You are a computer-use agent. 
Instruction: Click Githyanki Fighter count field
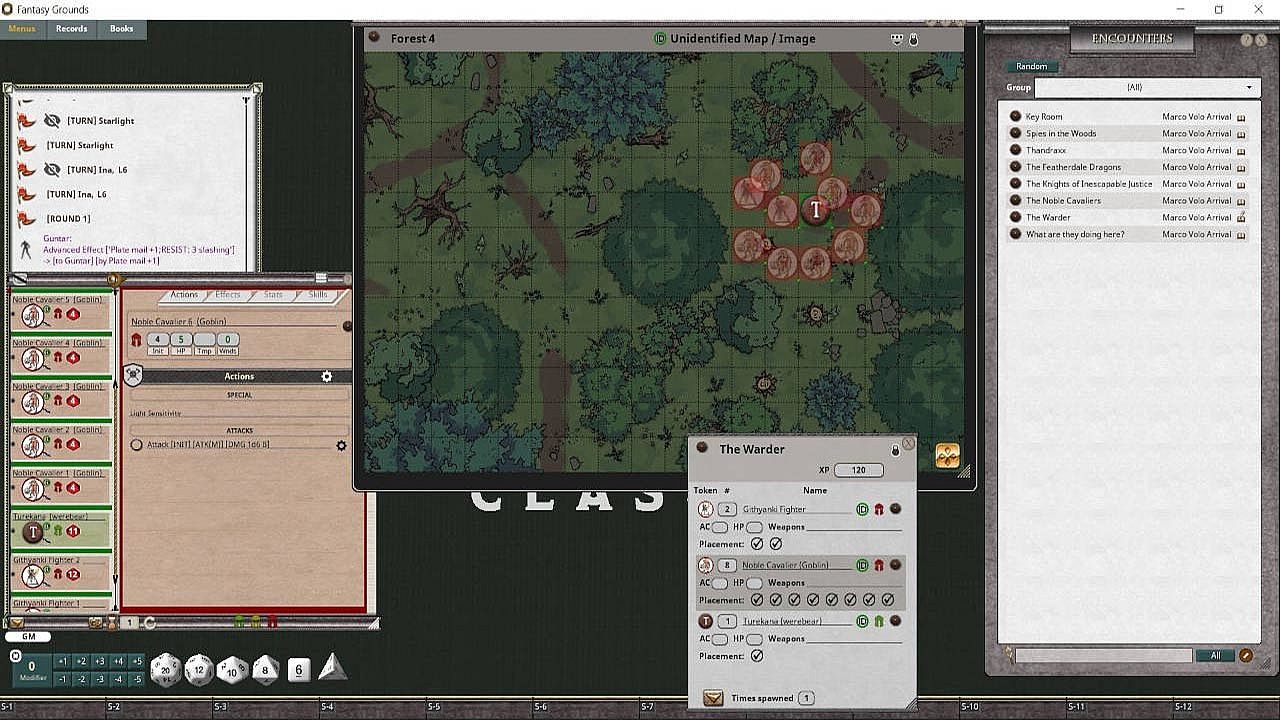pos(727,509)
